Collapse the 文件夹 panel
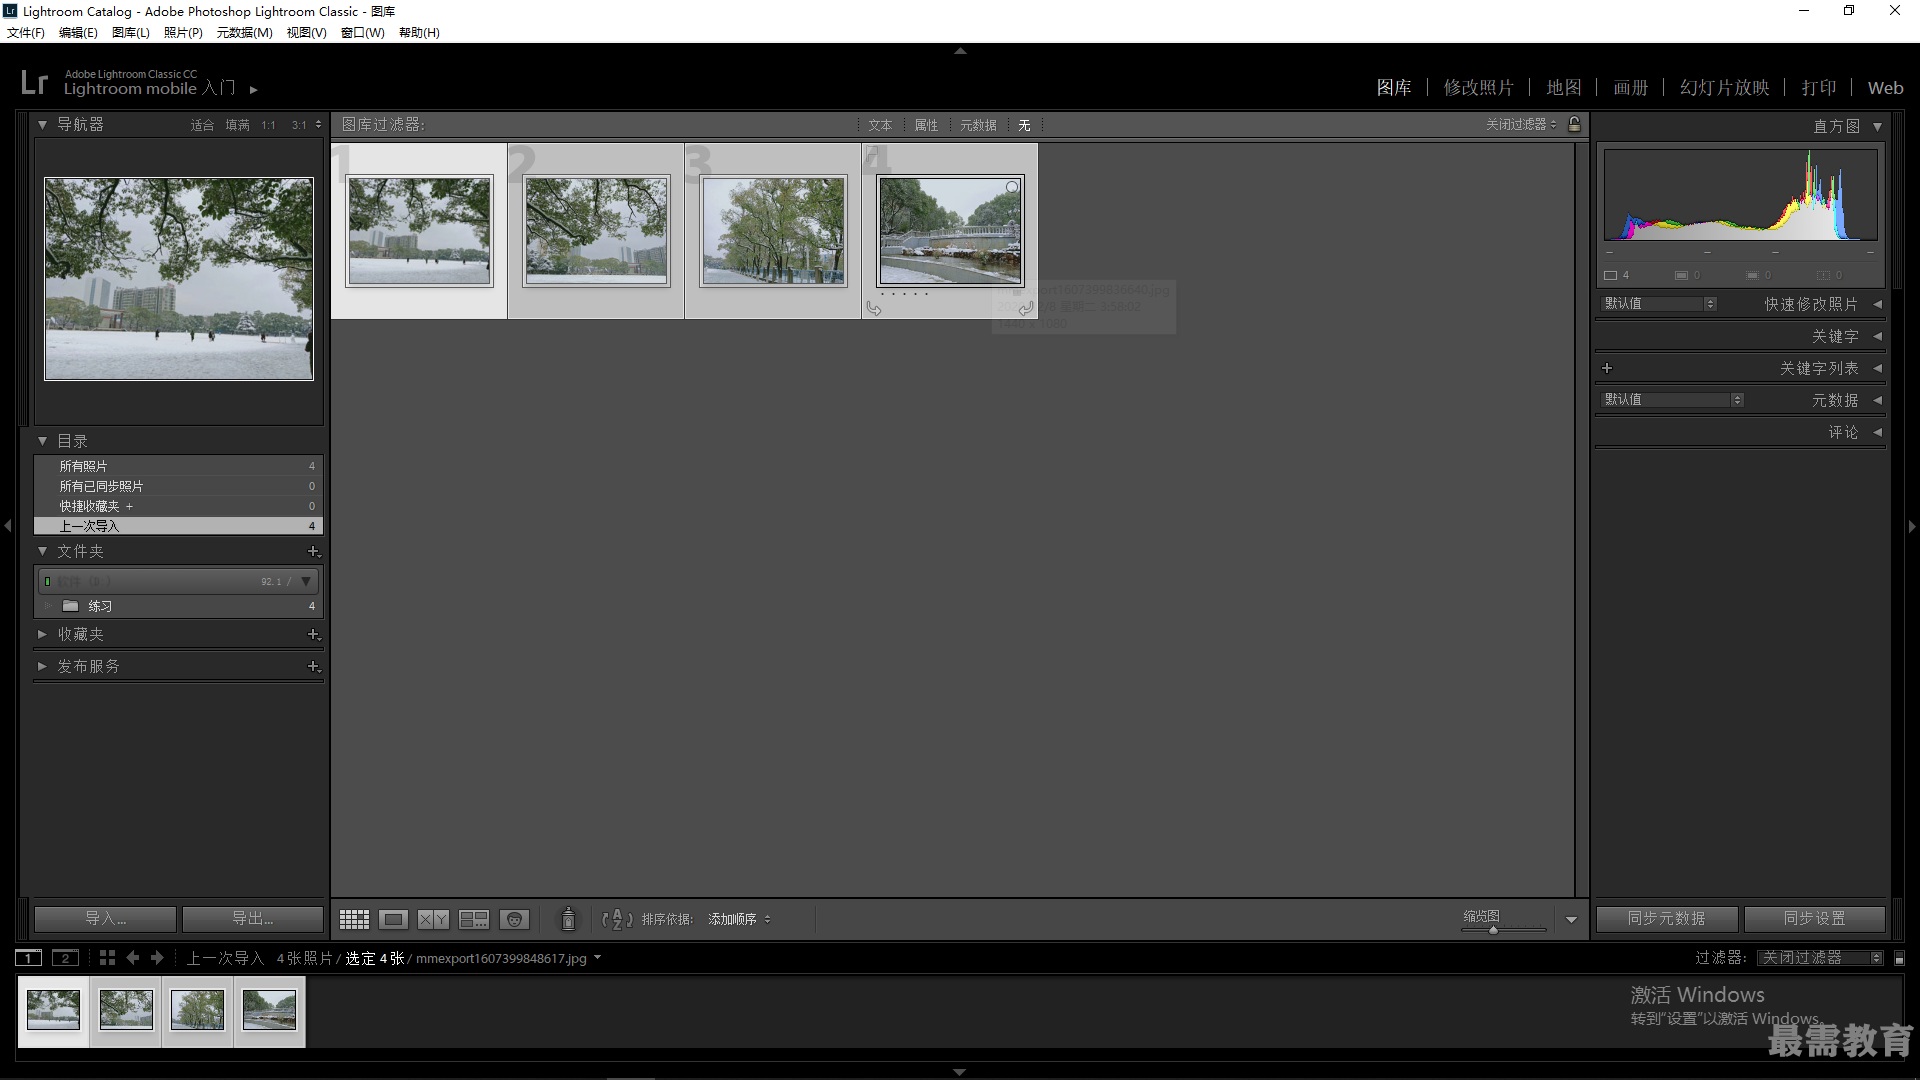This screenshot has width=1920, height=1080. pos(42,551)
